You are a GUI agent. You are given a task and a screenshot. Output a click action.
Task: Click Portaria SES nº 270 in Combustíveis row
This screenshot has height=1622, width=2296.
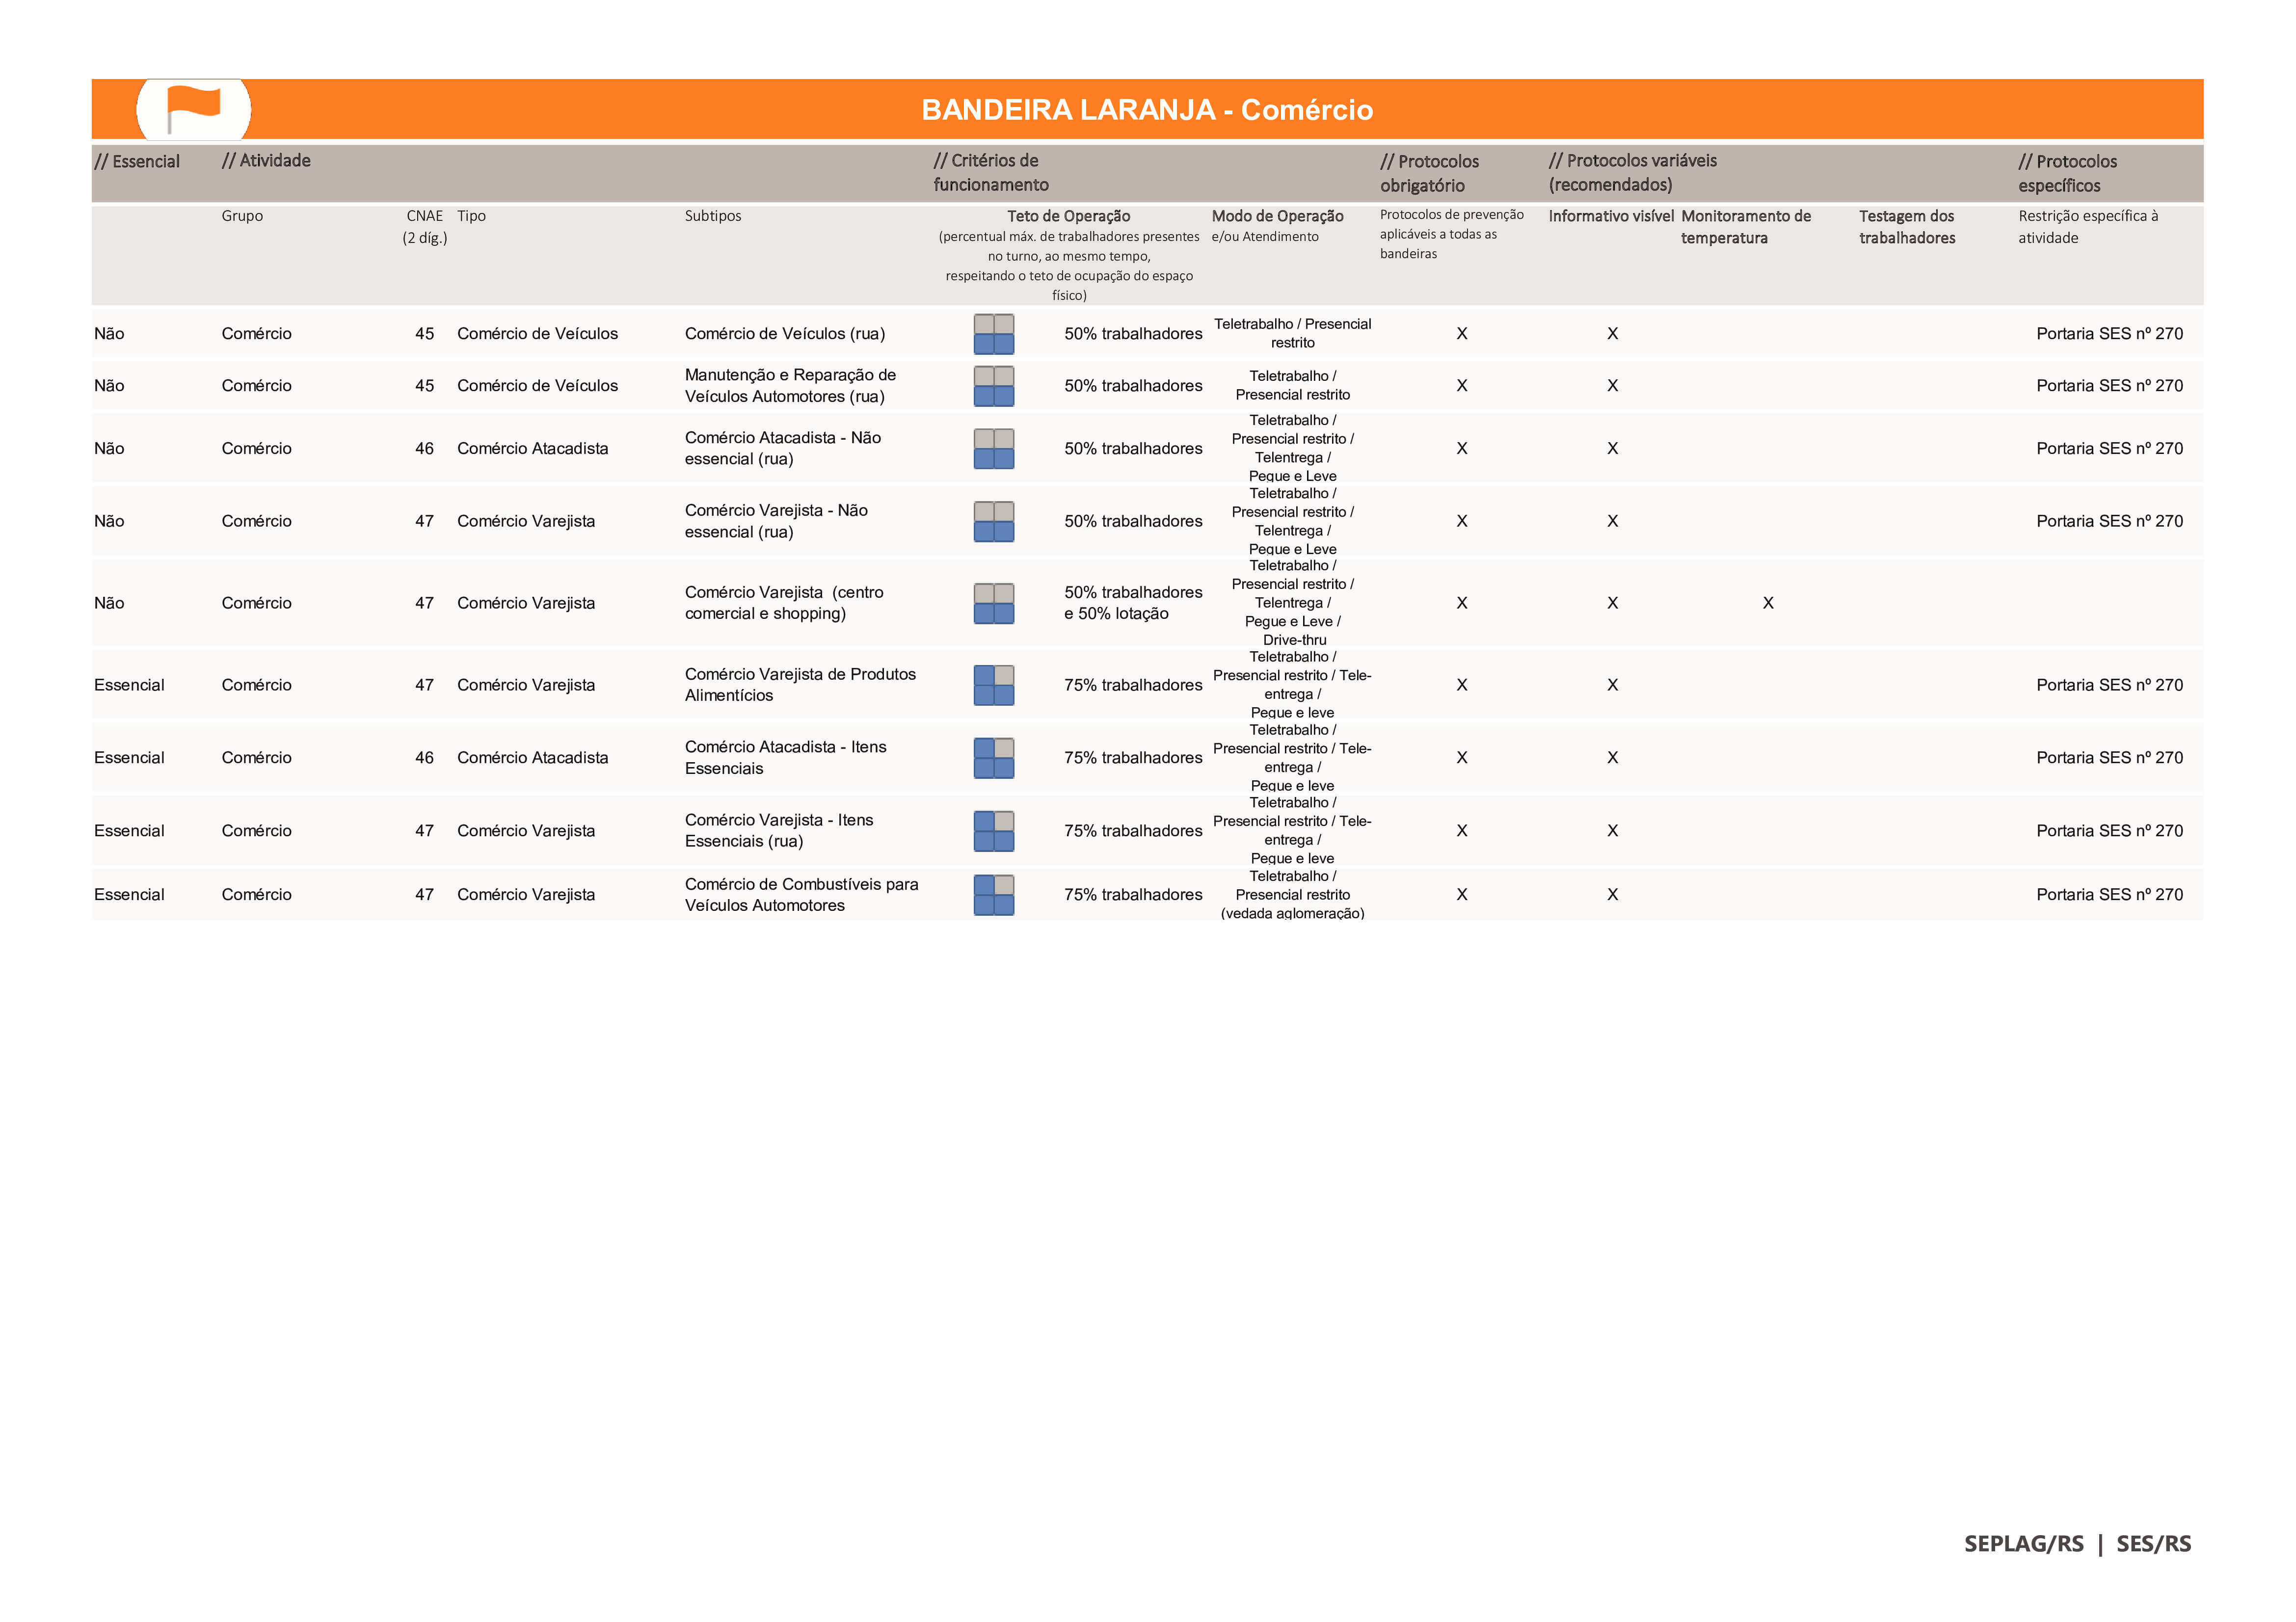pos(2109,895)
